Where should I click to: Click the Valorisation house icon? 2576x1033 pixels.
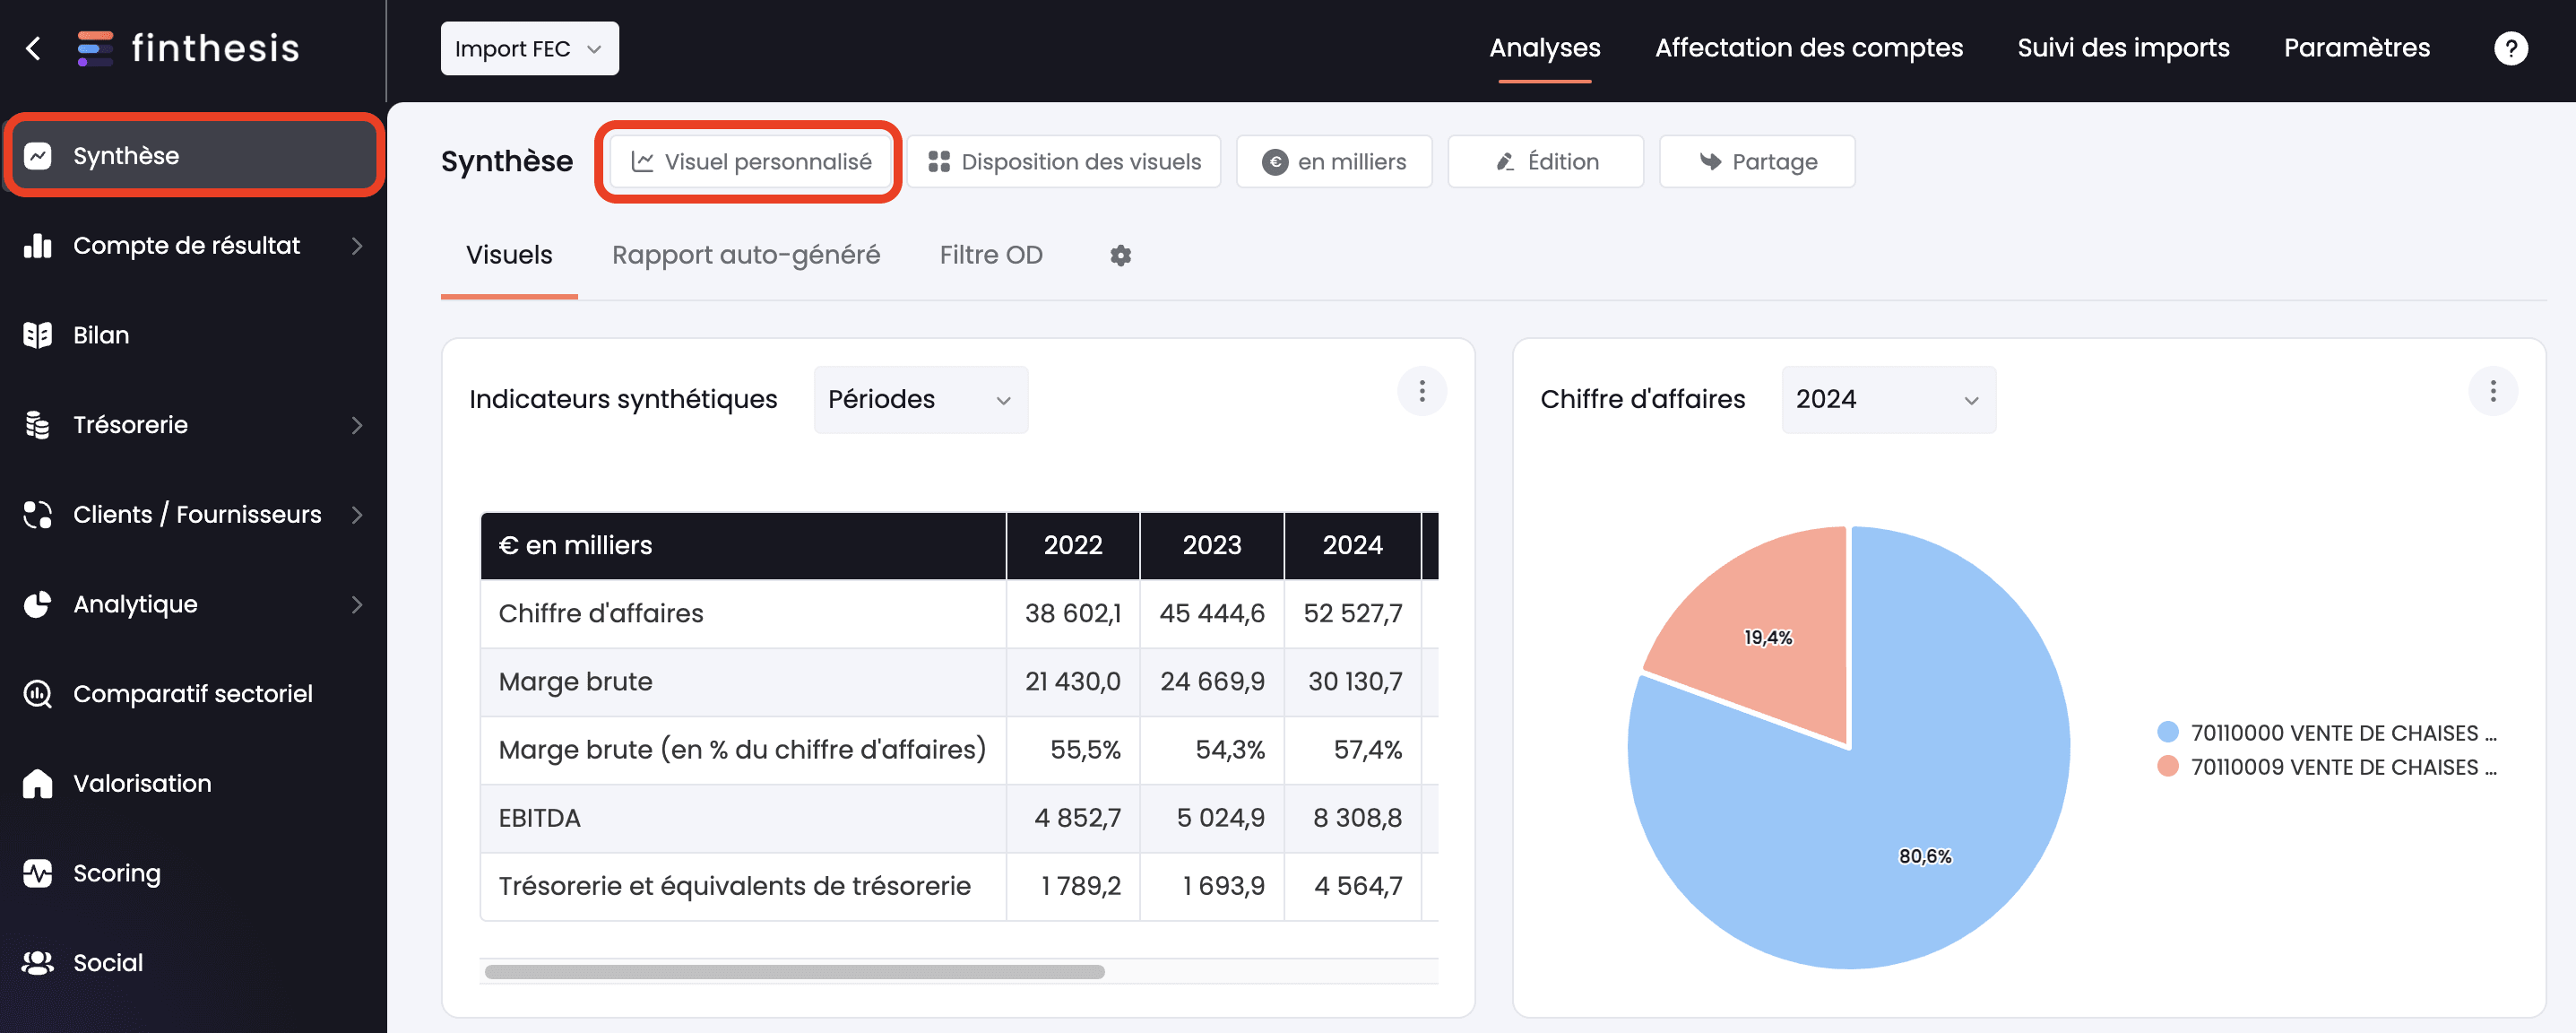tap(38, 783)
